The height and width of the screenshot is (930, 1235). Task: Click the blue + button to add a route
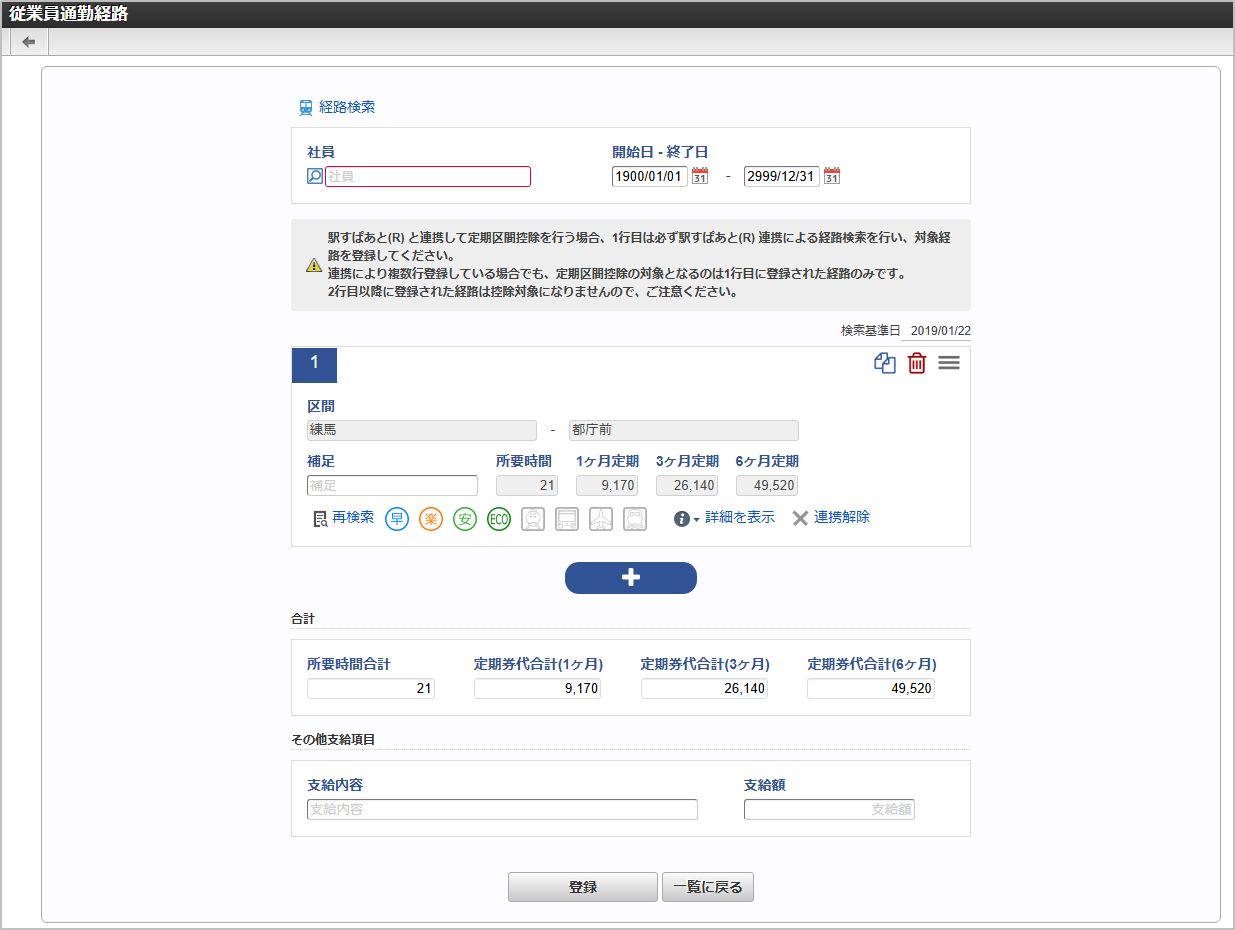tap(631, 578)
